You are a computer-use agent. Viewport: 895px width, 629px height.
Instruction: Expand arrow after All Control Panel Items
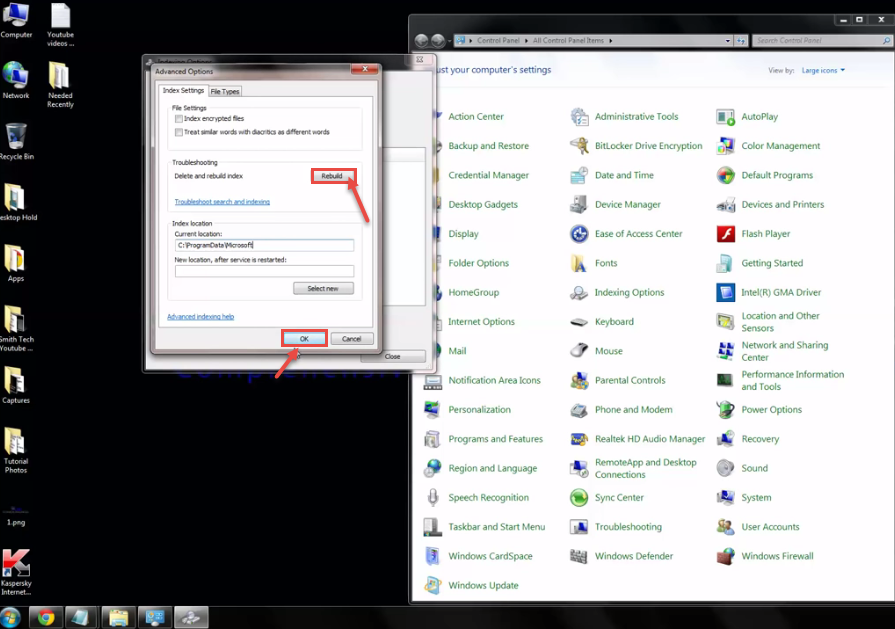click(x=611, y=41)
